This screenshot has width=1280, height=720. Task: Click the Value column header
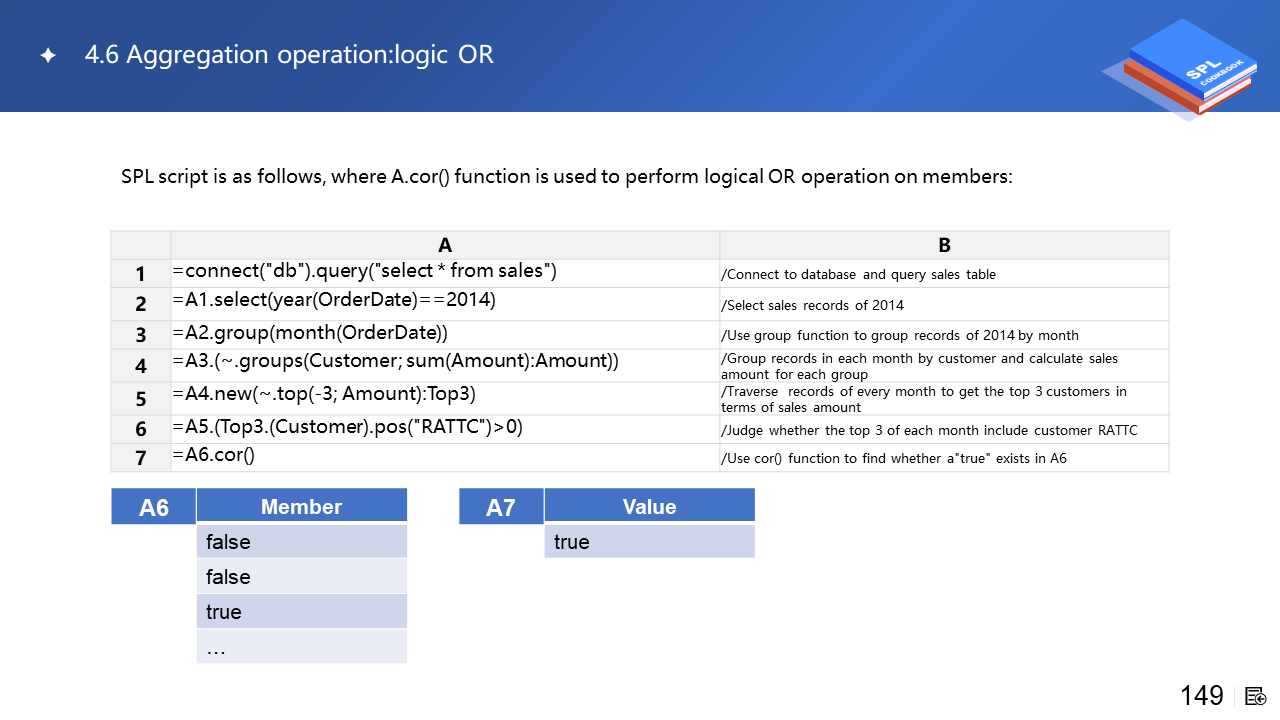point(649,507)
